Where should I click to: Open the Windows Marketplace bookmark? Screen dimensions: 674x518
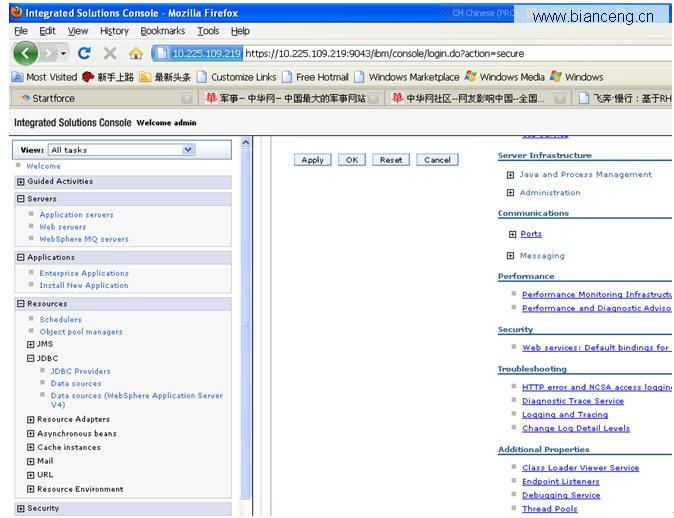(407, 77)
